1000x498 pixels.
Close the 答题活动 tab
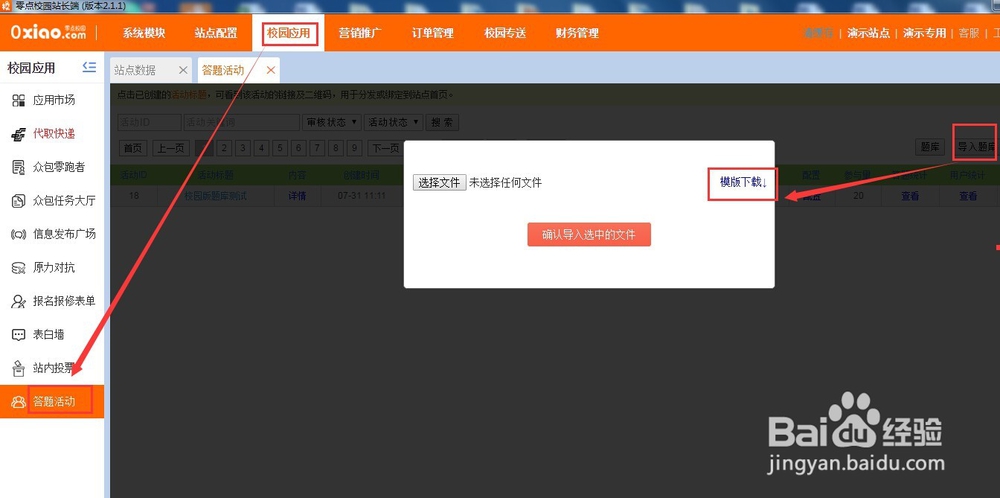click(x=271, y=70)
